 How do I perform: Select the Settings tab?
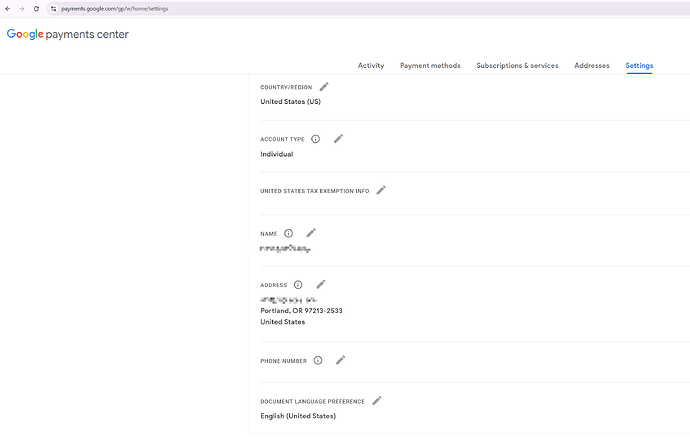coord(639,65)
